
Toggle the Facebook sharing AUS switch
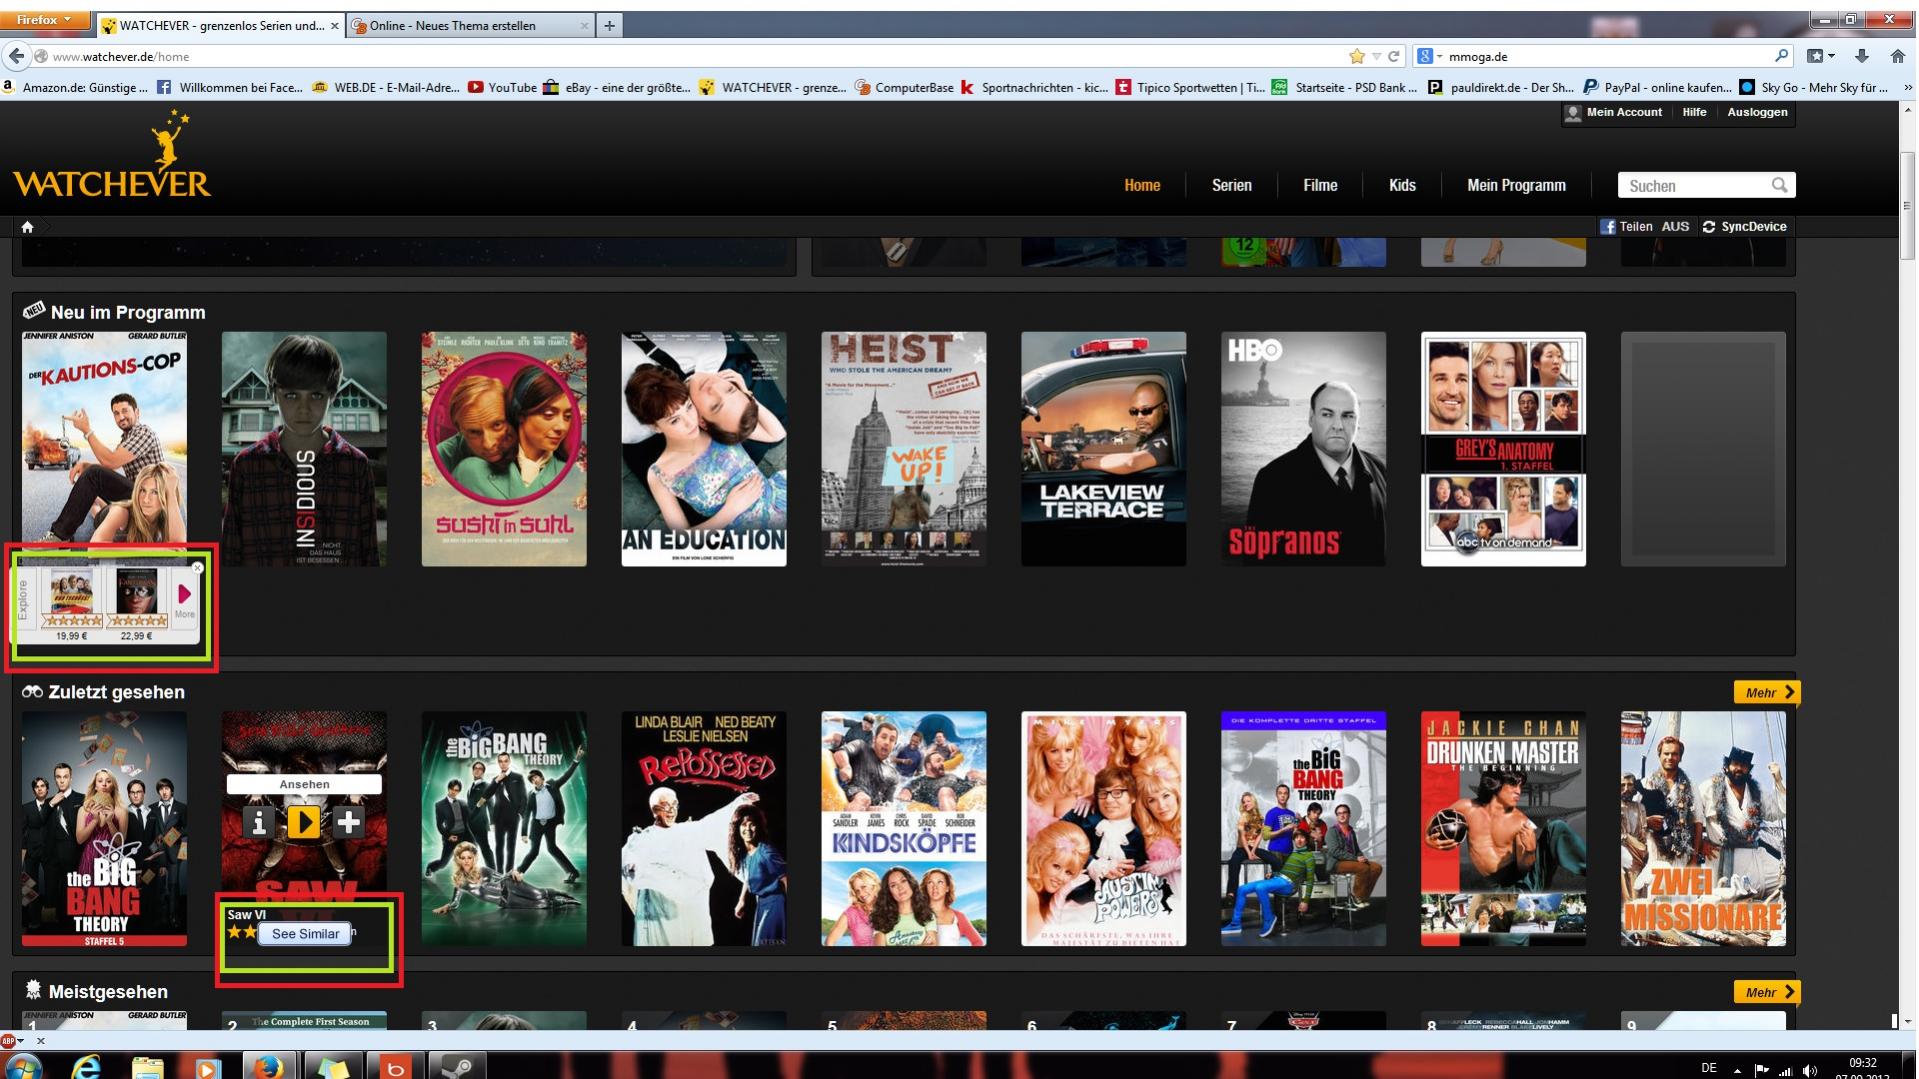1675,227
